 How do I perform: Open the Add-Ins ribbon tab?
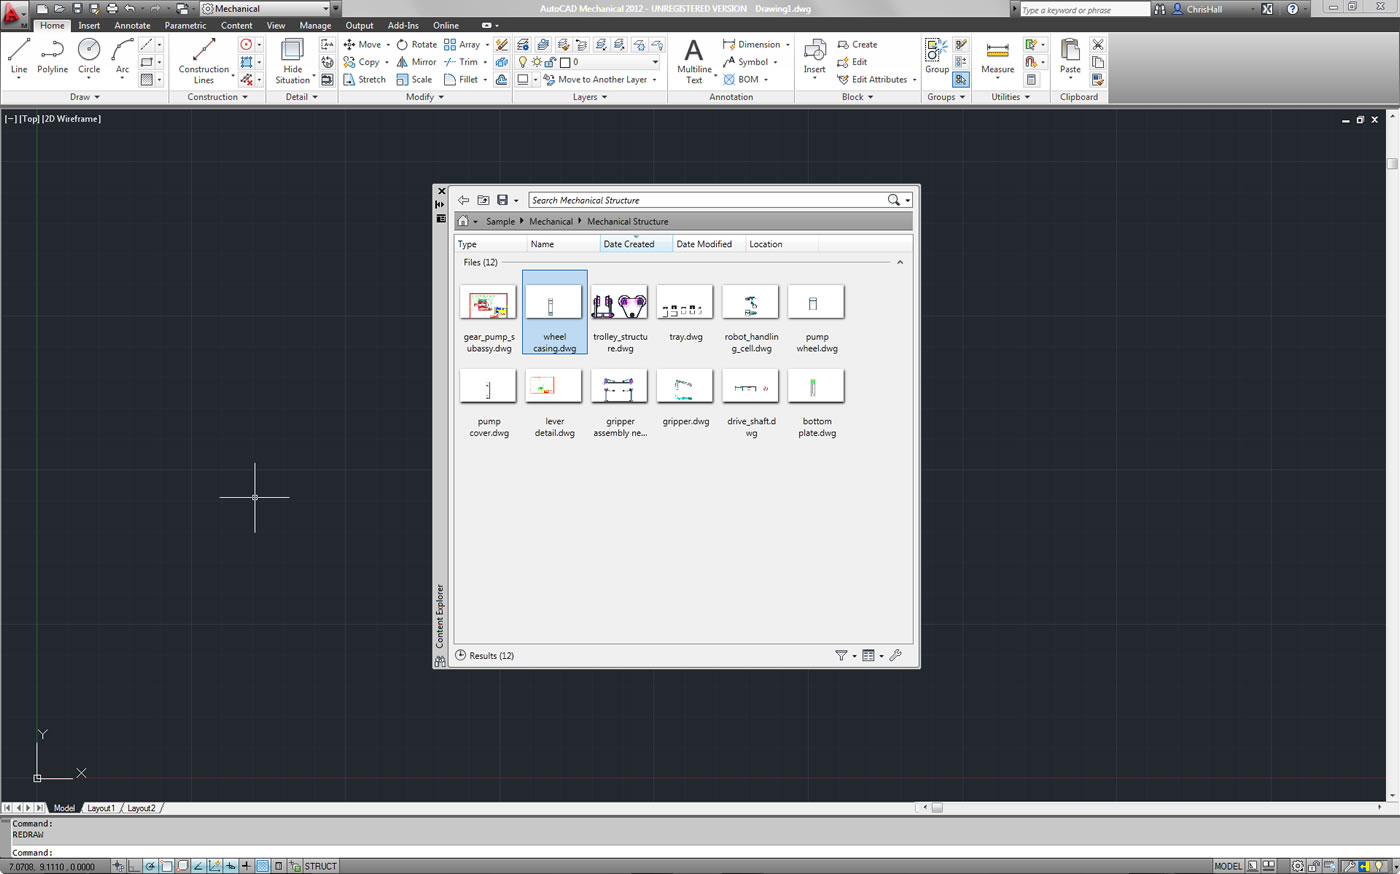(x=403, y=25)
